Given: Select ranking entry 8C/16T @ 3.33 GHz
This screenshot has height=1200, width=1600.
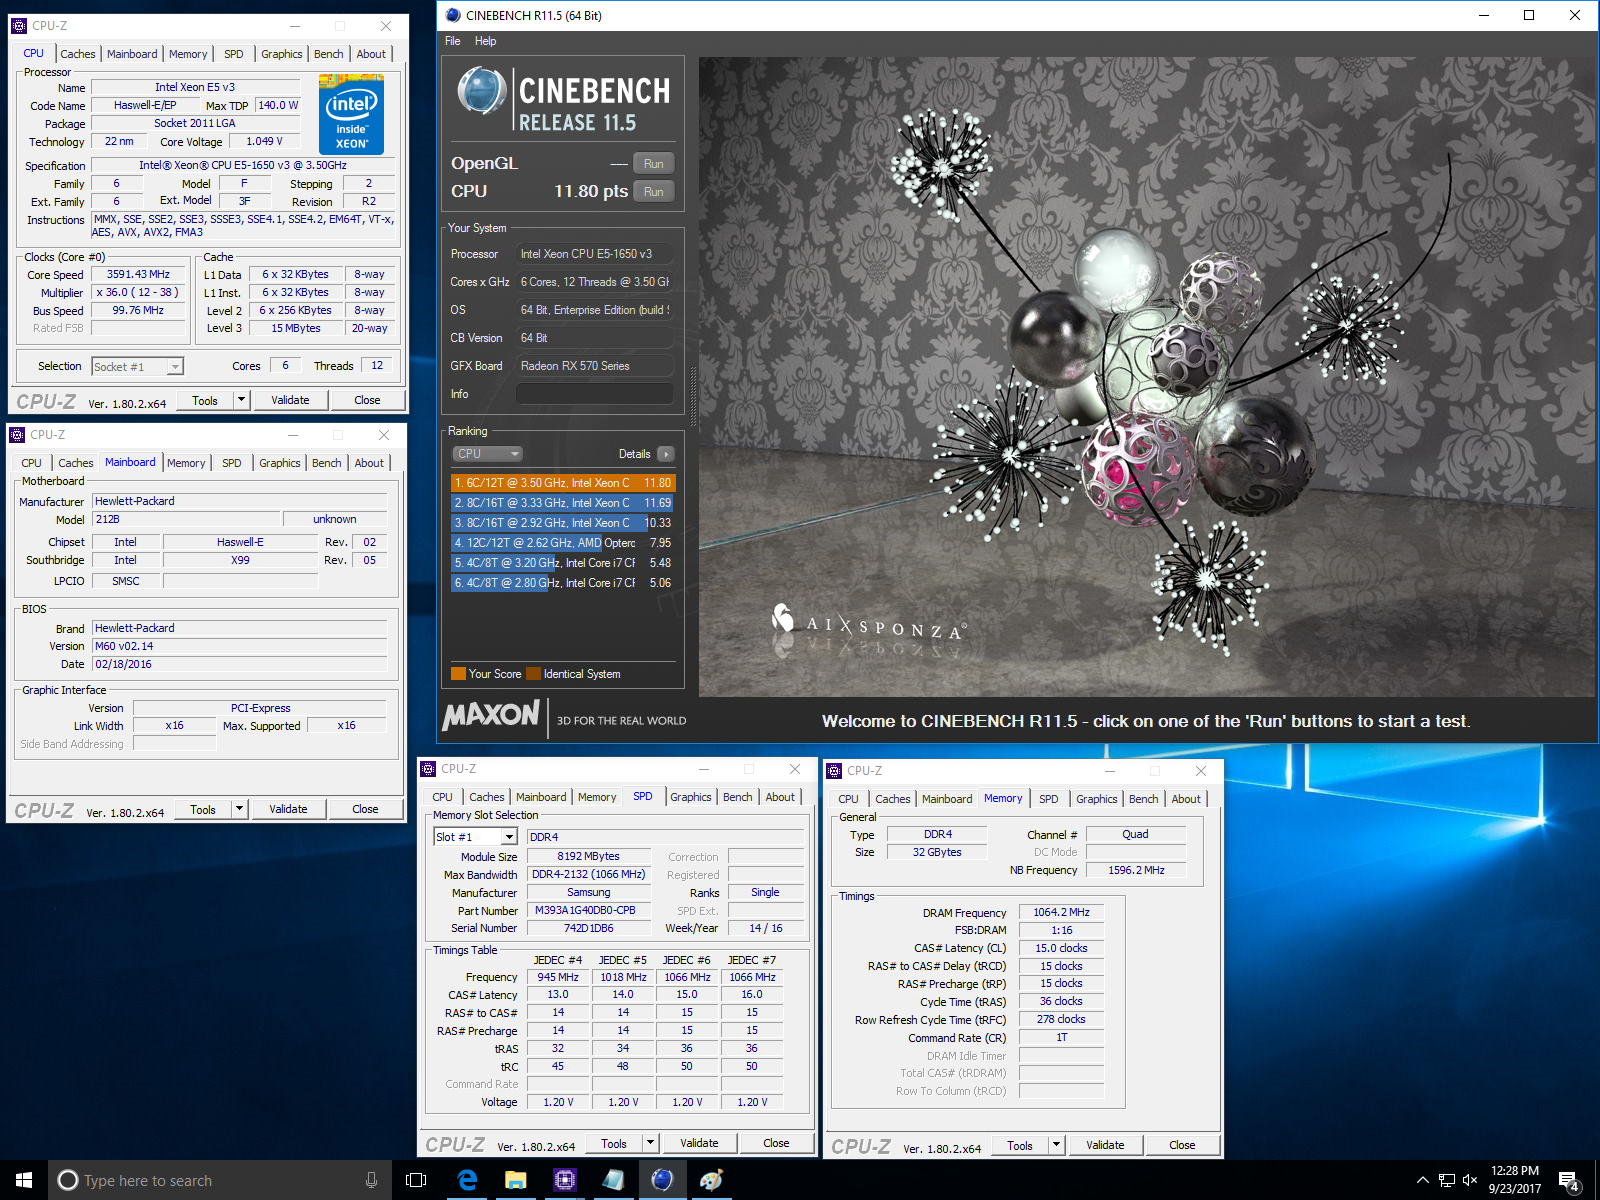Looking at the screenshot, I should [x=563, y=503].
